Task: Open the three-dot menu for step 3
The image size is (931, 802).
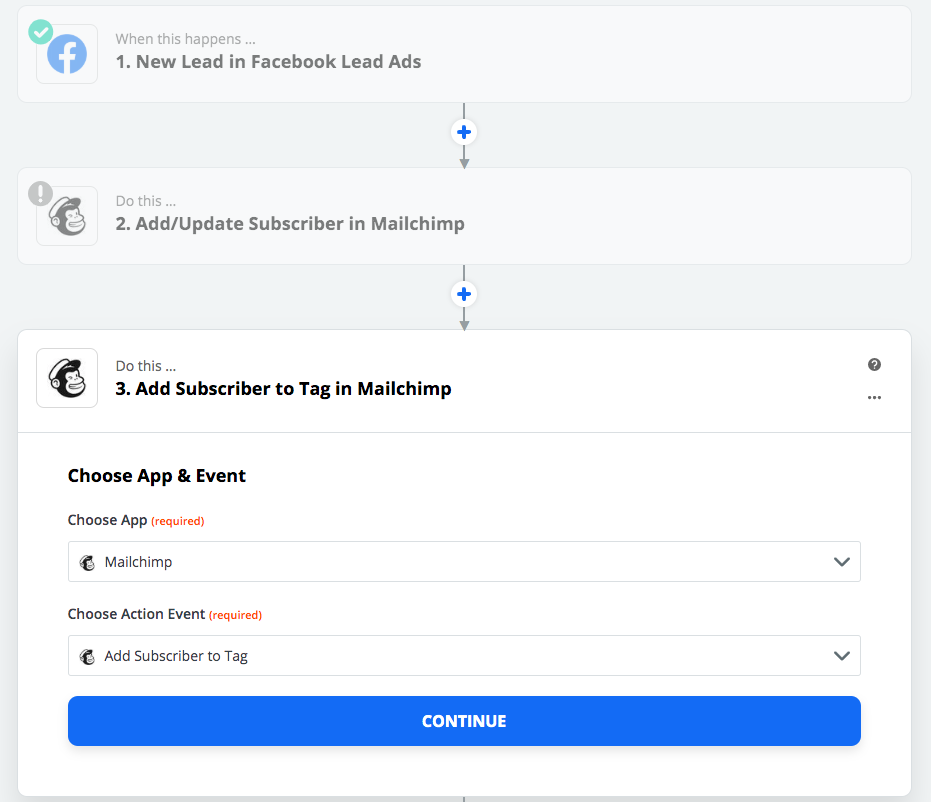Action: coord(874,397)
